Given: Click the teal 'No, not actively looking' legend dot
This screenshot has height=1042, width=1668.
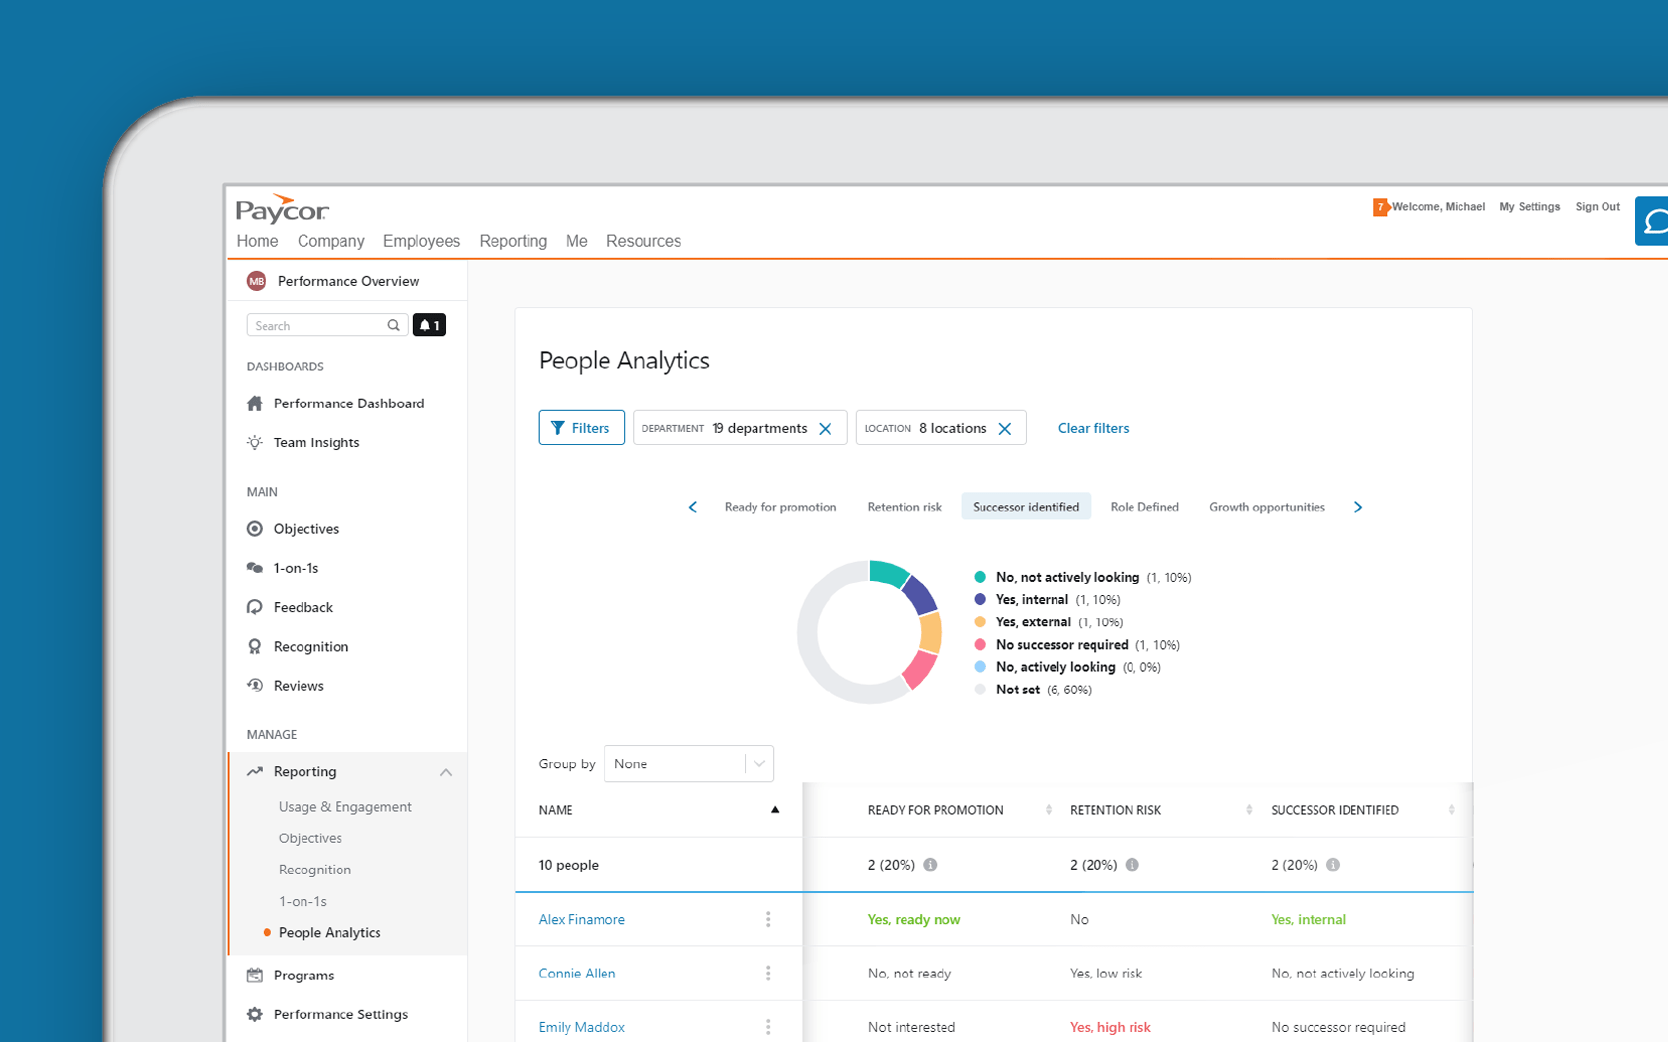Looking at the screenshot, I should (x=980, y=577).
